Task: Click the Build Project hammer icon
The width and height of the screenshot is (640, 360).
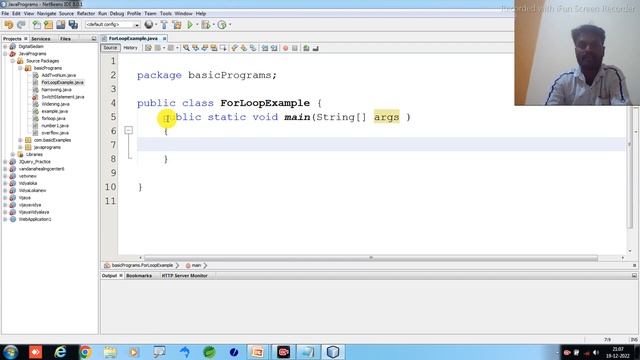Action: point(164,25)
